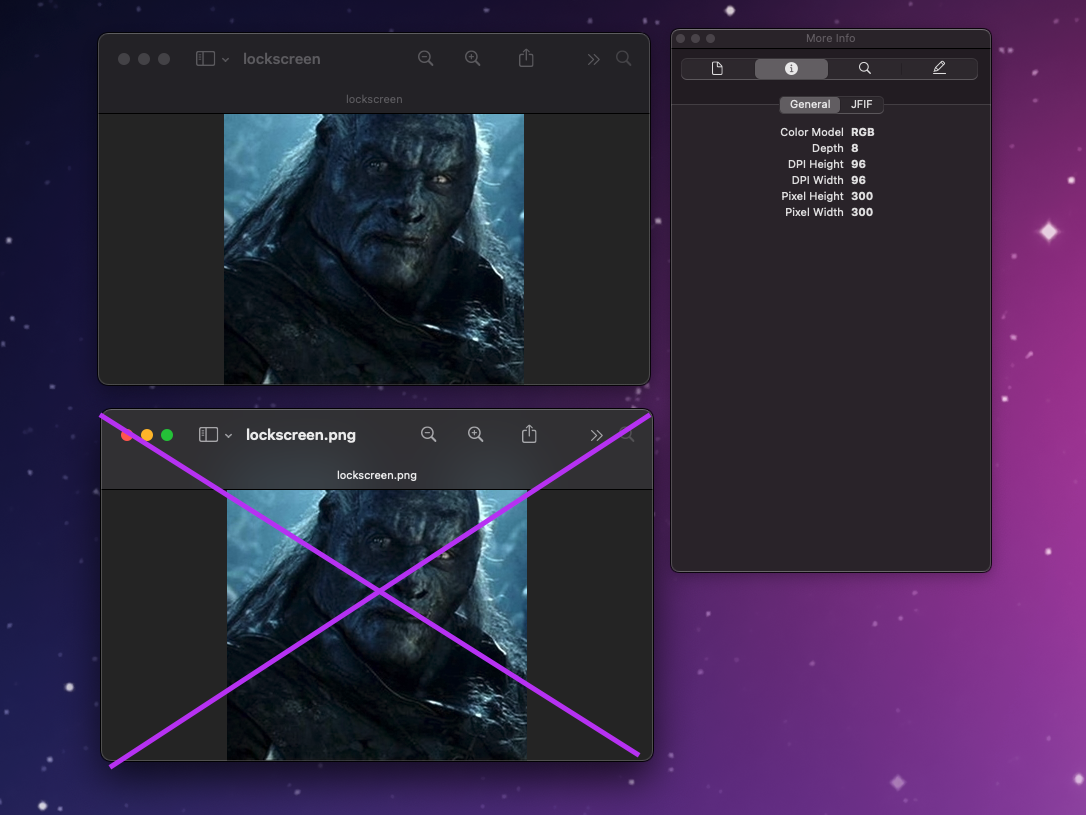Switch to the General tab
Viewport: 1086px width, 815px height.
[x=810, y=105]
